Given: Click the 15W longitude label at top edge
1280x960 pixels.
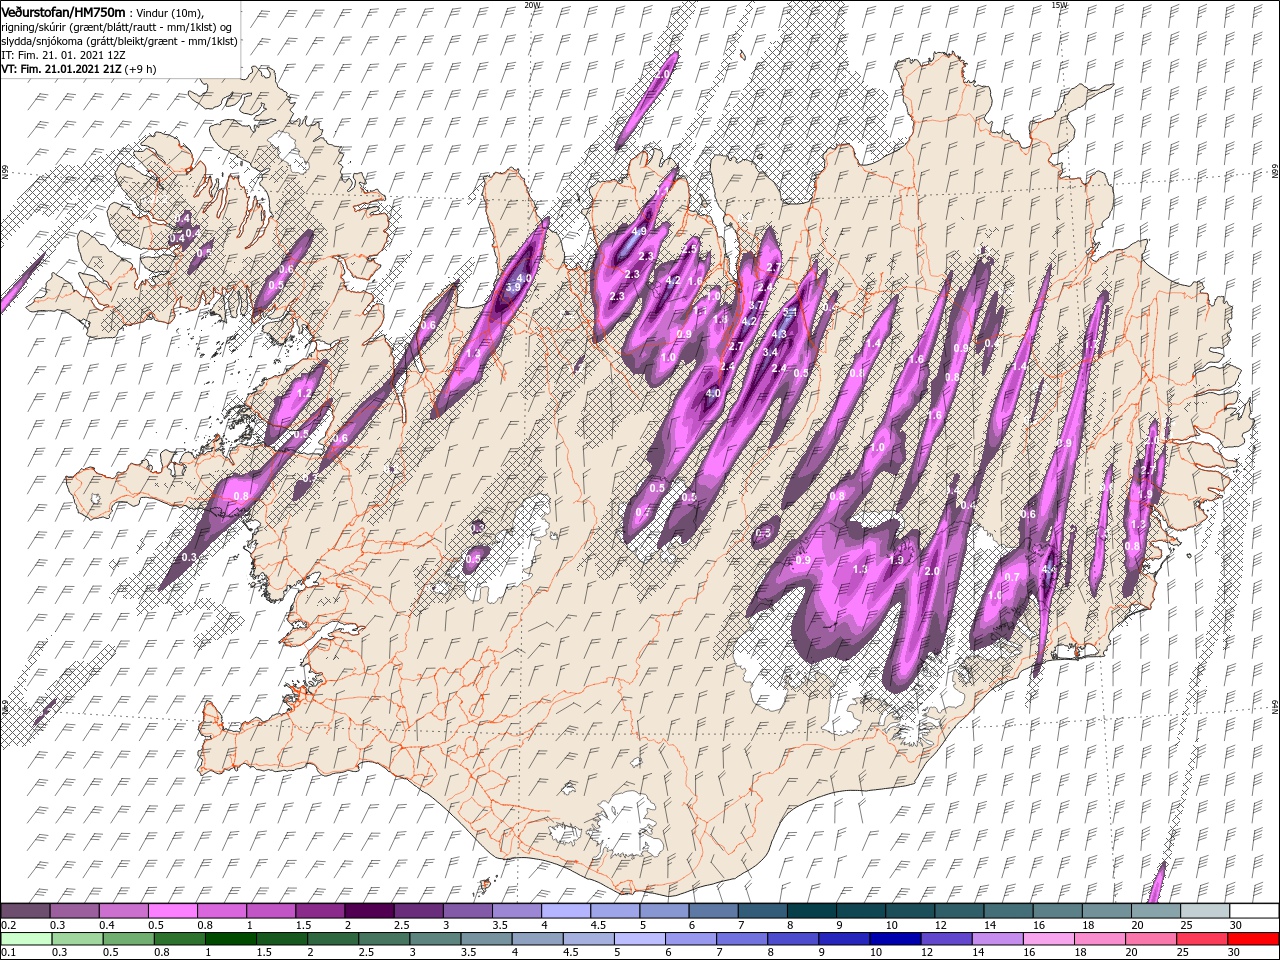Looking at the screenshot, I should tap(1059, 5).
